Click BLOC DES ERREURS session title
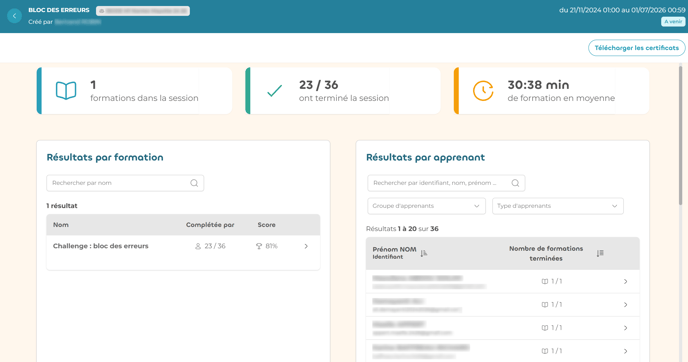The height and width of the screenshot is (362, 688). coord(59,10)
